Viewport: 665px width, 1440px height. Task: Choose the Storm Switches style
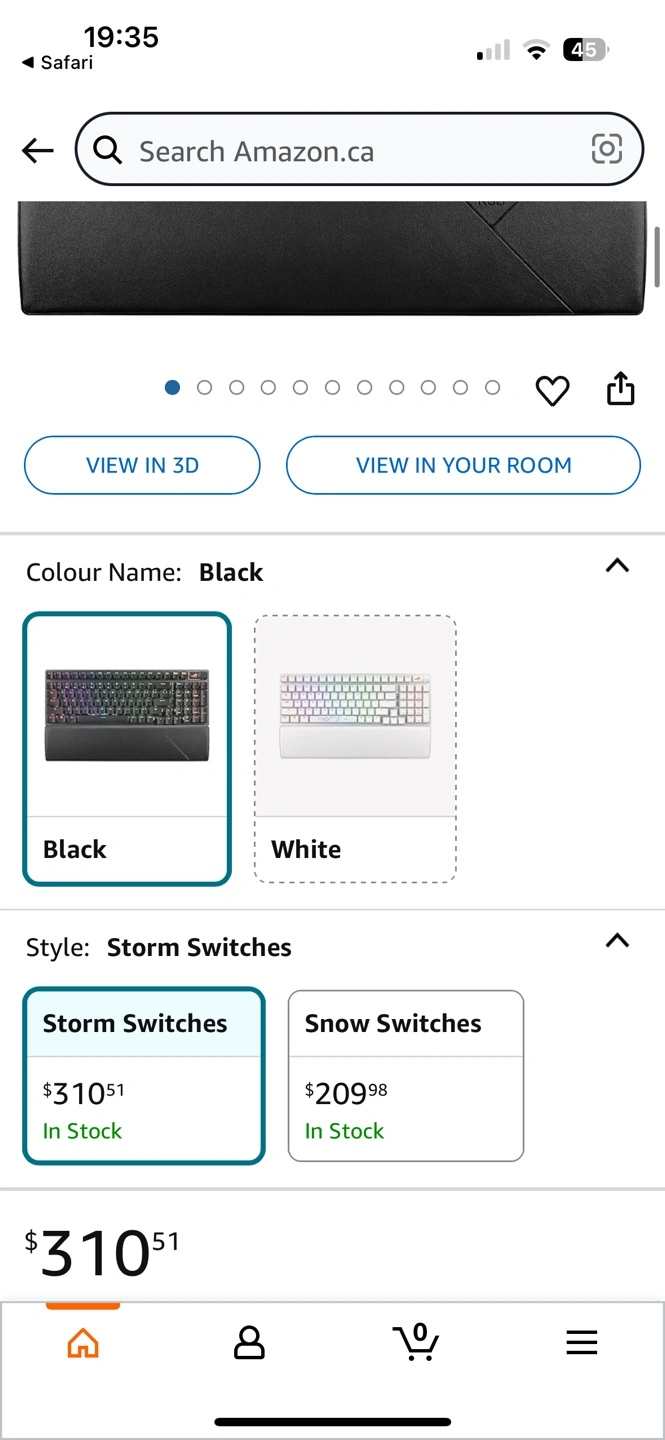[144, 1075]
